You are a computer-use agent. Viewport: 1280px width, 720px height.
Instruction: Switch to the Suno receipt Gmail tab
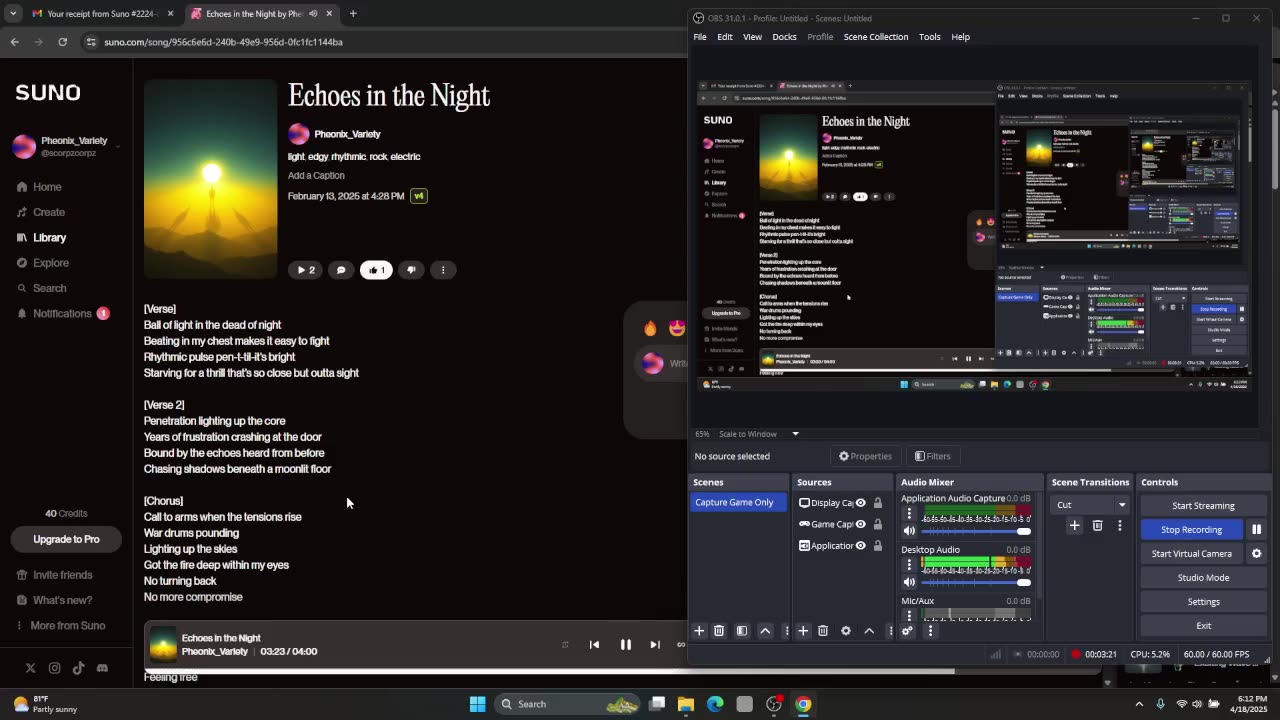pyautogui.click(x=100, y=14)
